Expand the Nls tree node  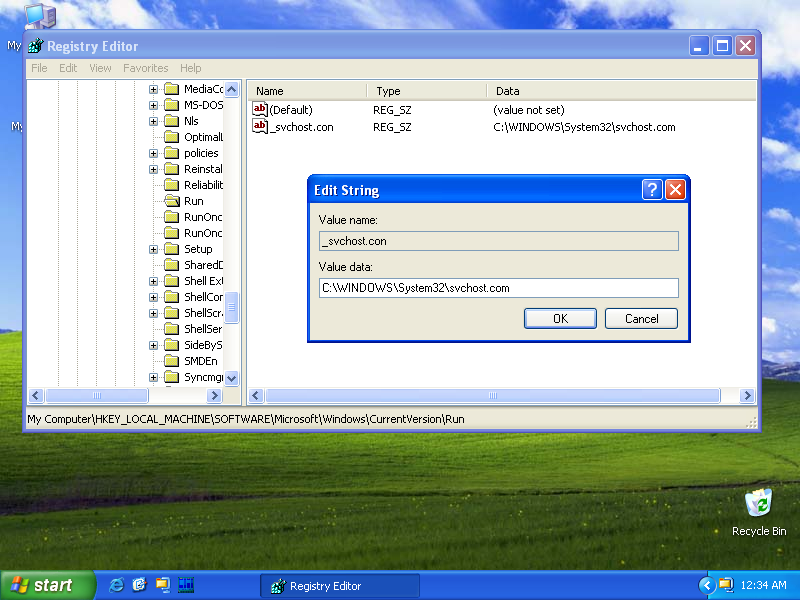pos(153,121)
